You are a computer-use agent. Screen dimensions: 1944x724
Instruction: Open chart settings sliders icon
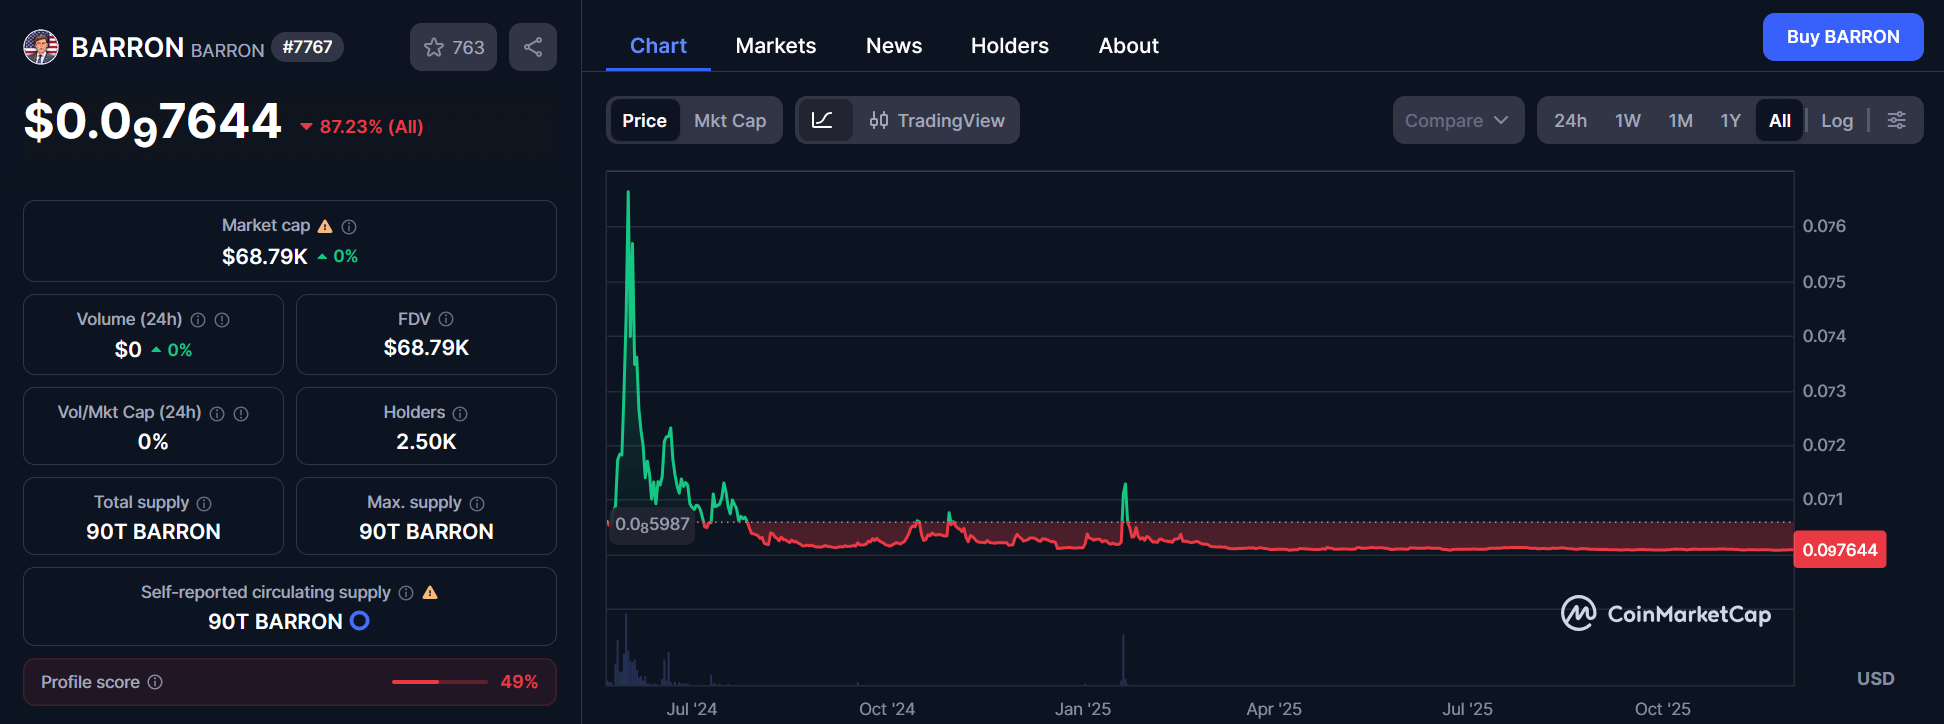(1896, 120)
